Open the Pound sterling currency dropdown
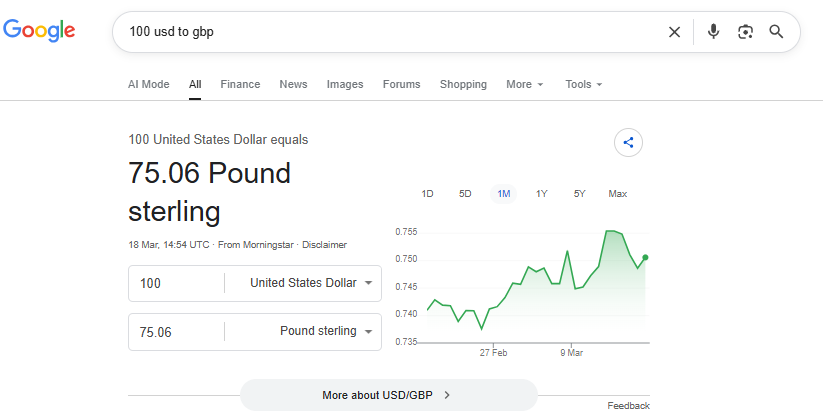 tap(325, 331)
